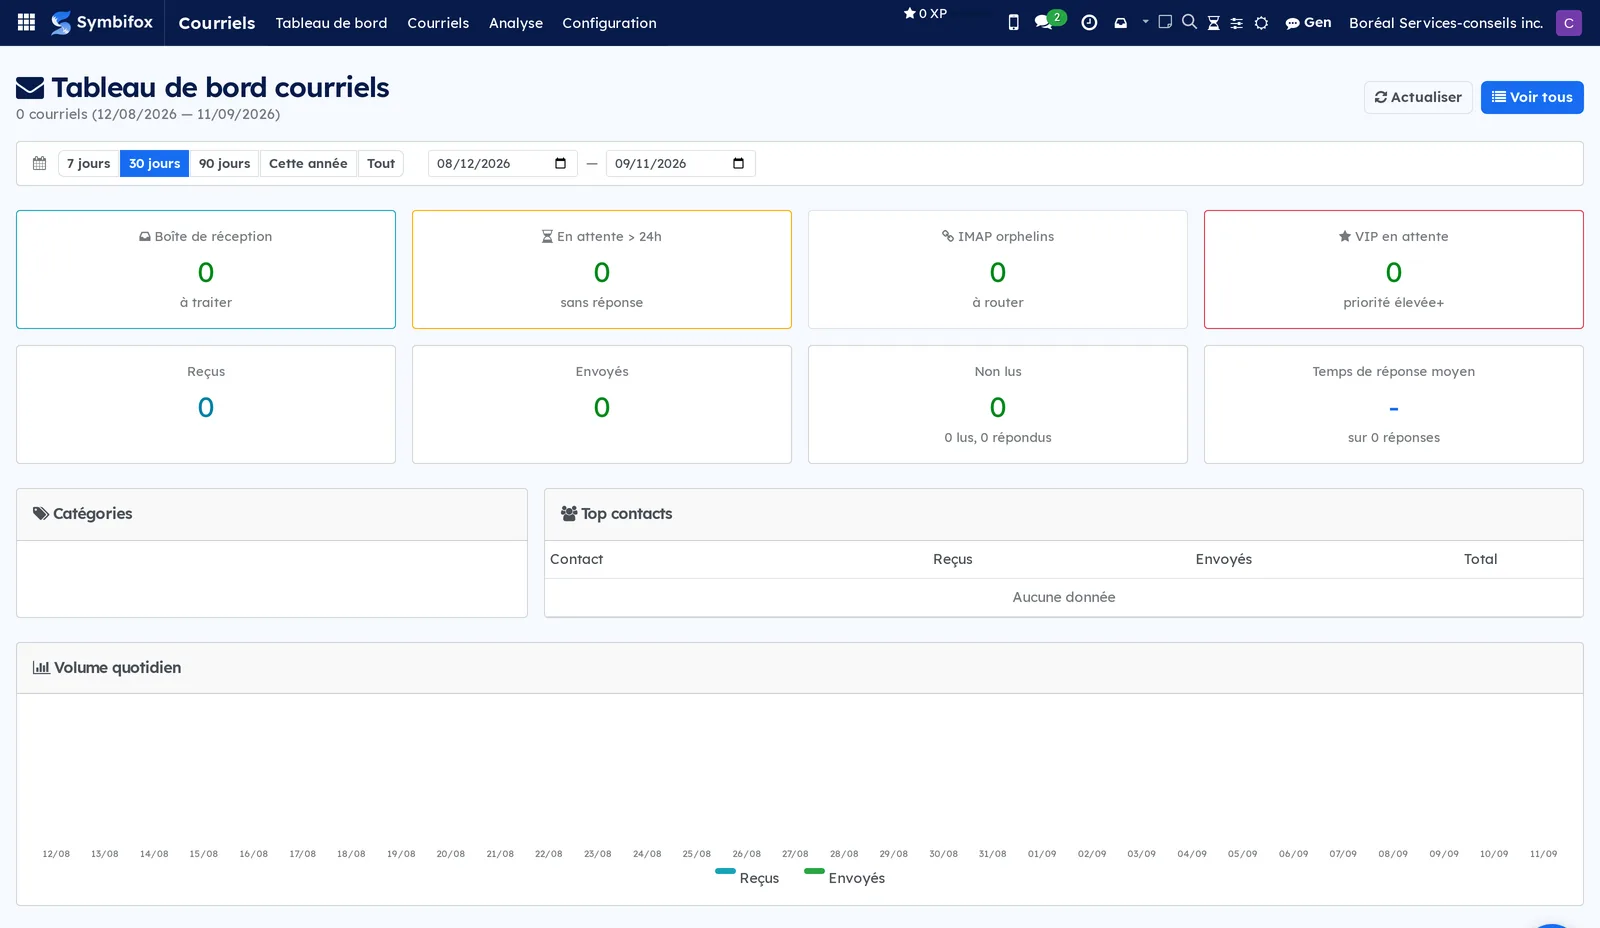Click the Envoyés stat card
This screenshot has height=928, width=1600.
[x=602, y=404]
